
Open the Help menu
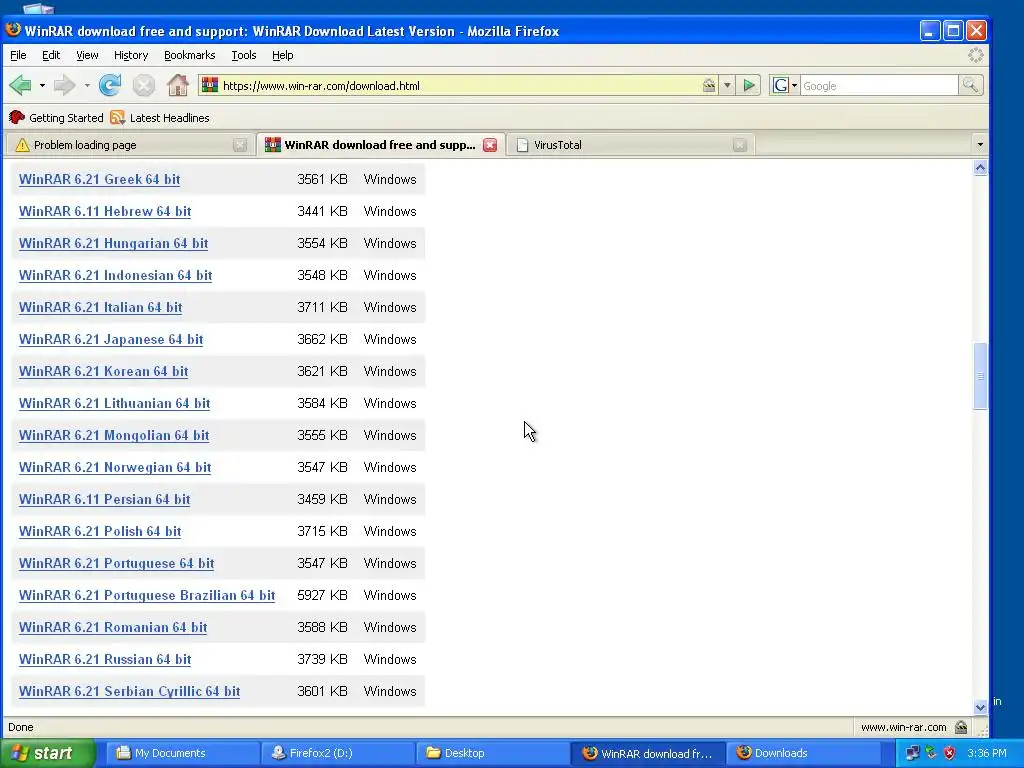[x=283, y=56]
